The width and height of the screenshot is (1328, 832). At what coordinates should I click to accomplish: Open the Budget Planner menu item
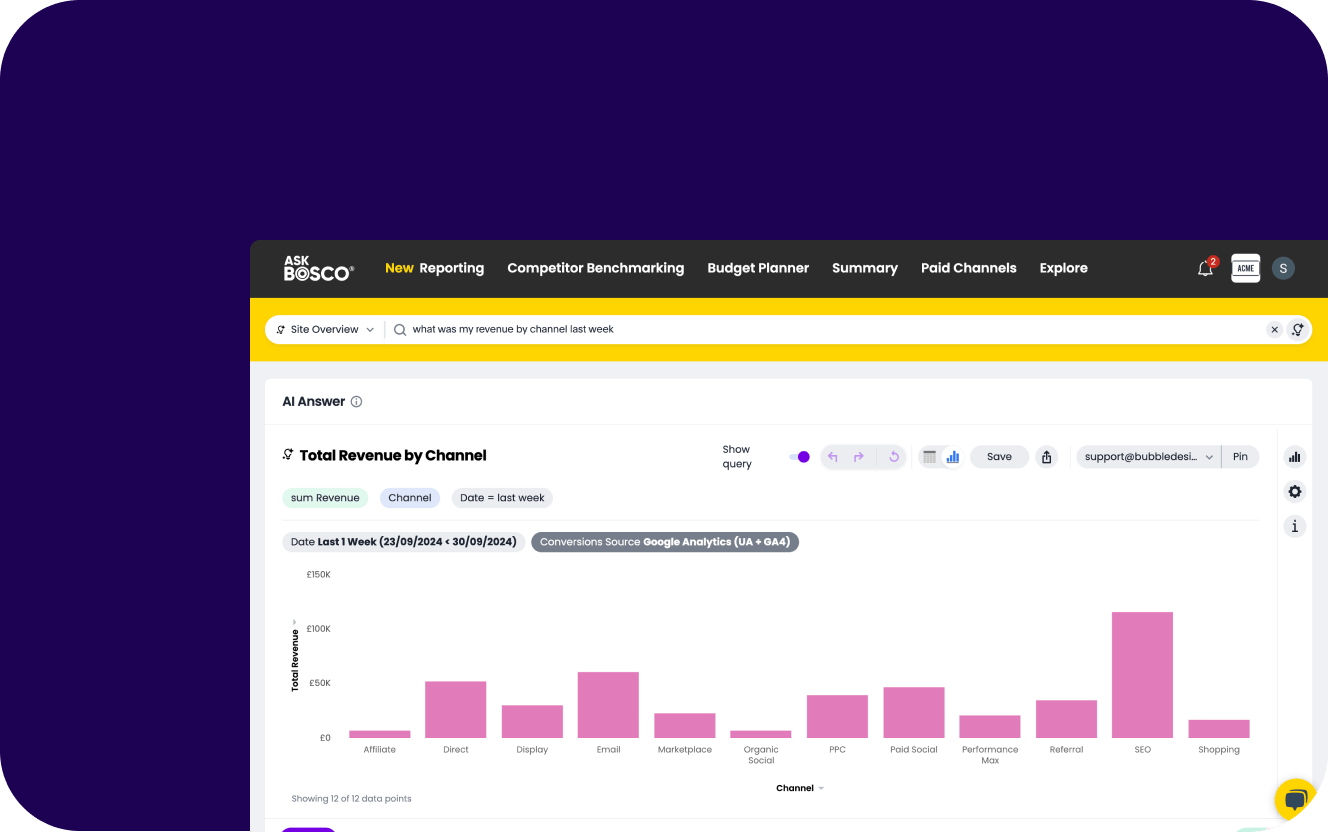[758, 268]
